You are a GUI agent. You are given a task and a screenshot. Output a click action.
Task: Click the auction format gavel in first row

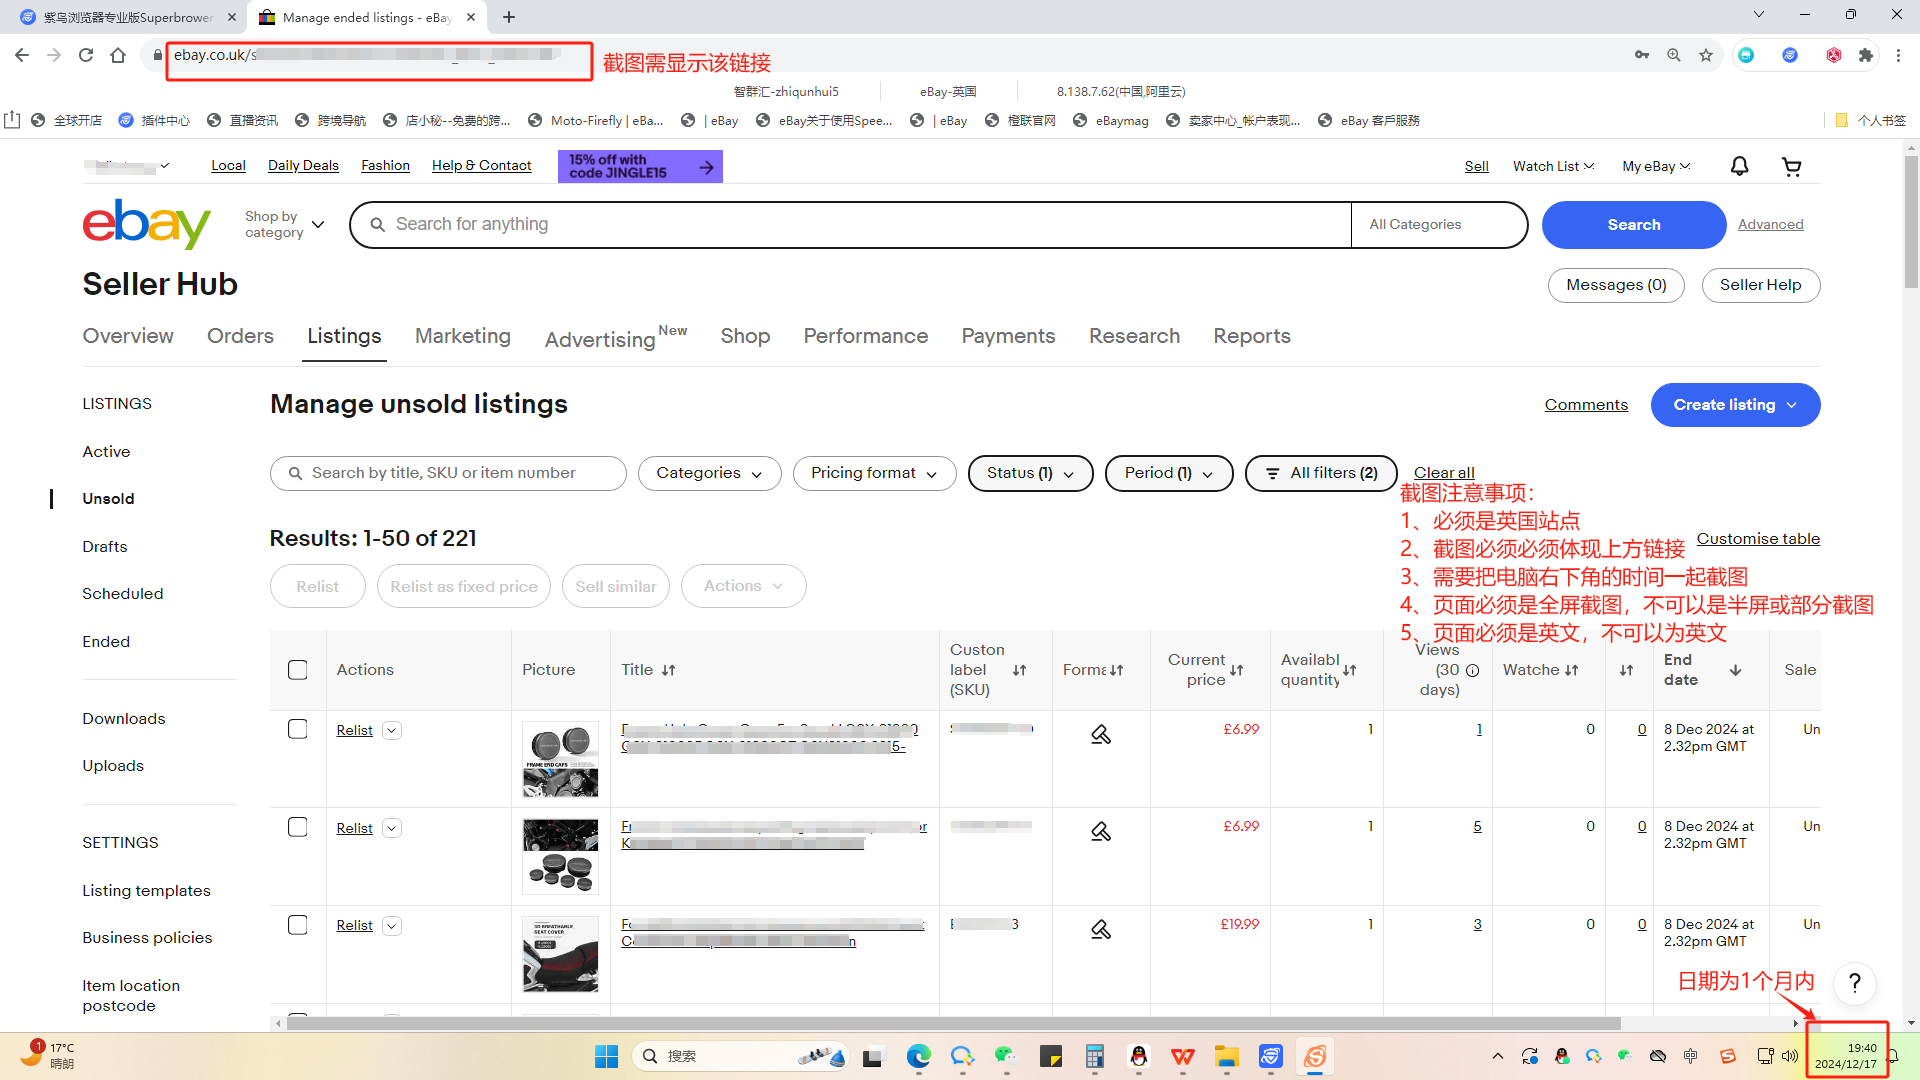point(1100,734)
